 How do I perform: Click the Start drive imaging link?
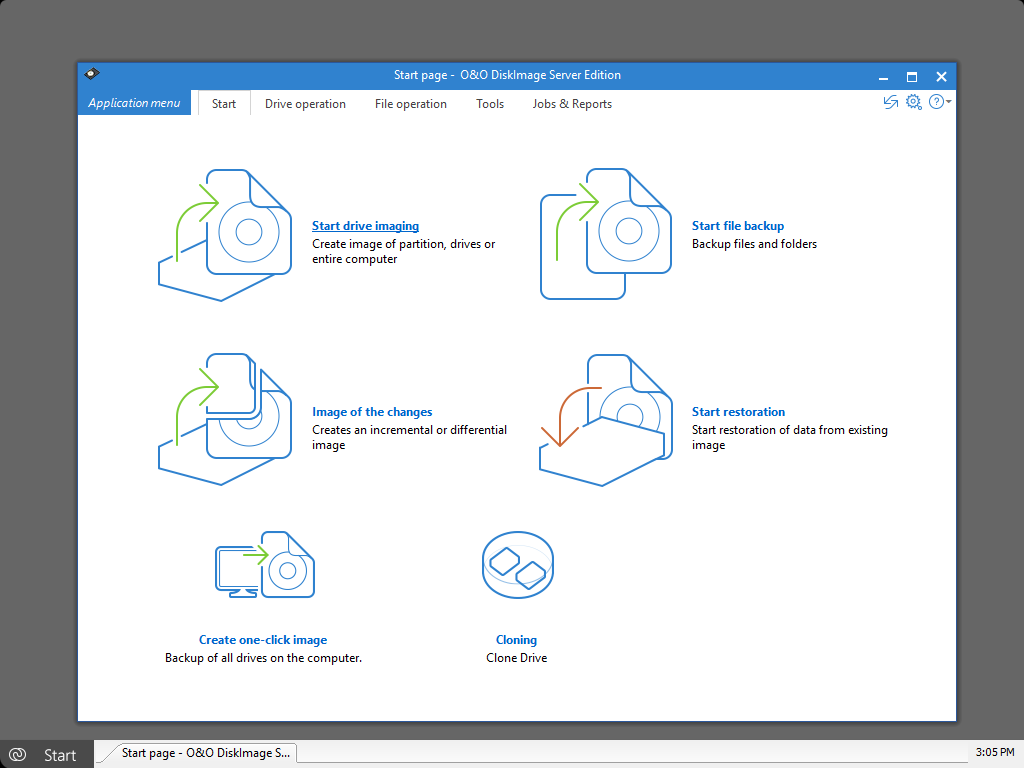[365, 226]
